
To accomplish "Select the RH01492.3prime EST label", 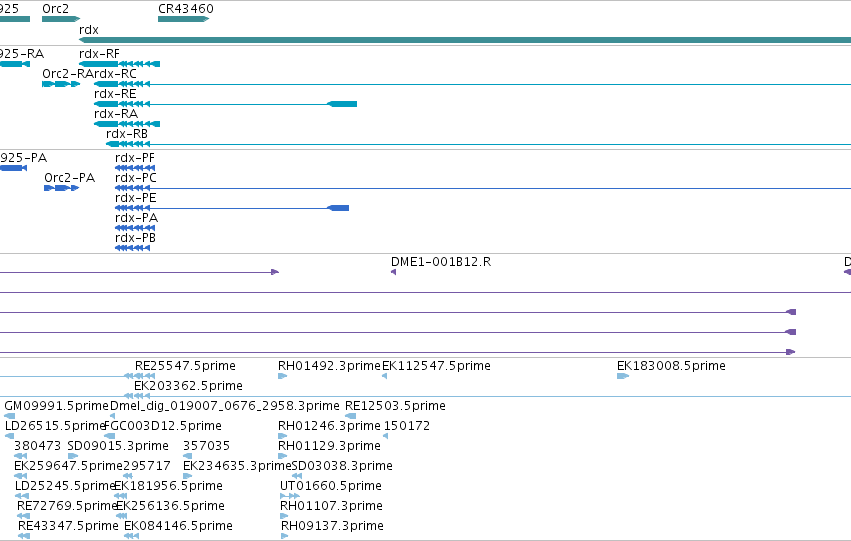I will click(x=329, y=366).
